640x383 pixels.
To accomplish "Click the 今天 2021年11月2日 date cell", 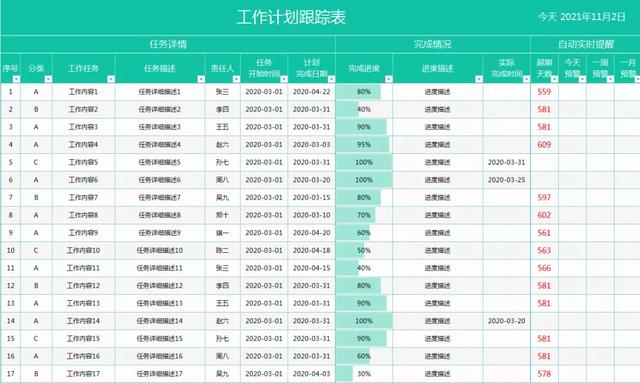I will tap(581, 17).
